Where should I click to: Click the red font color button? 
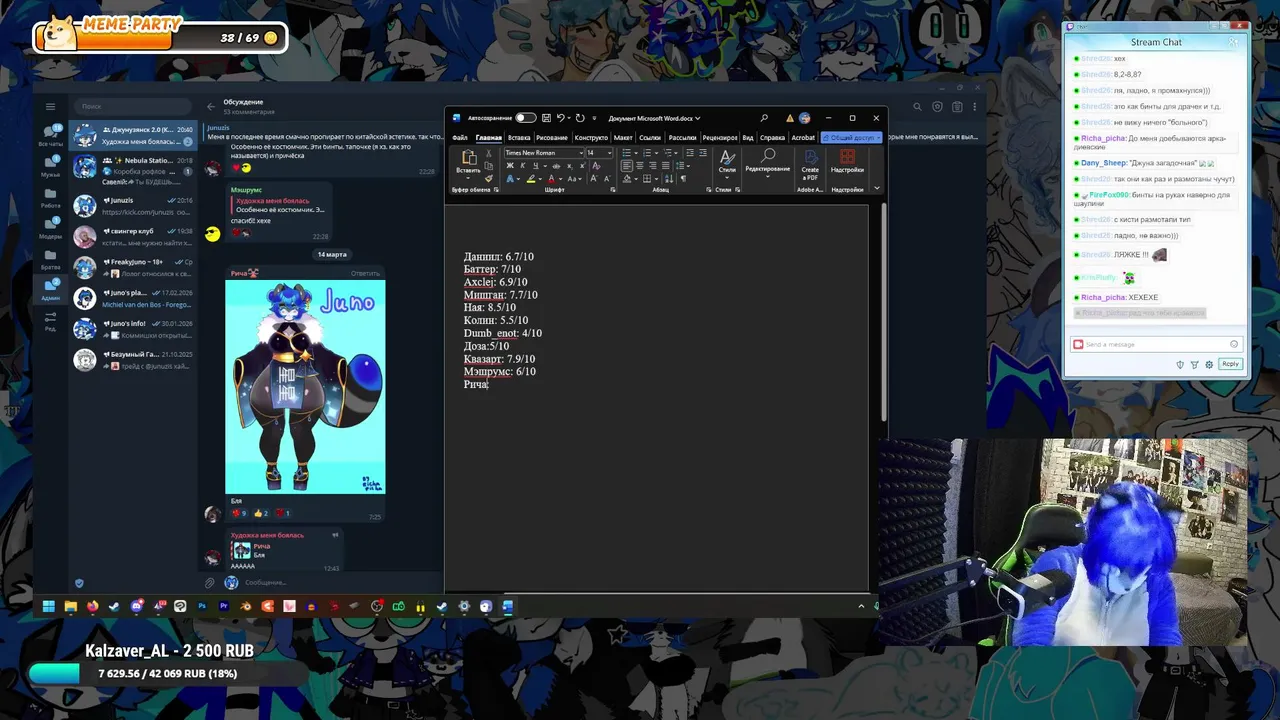[x=551, y=179]
